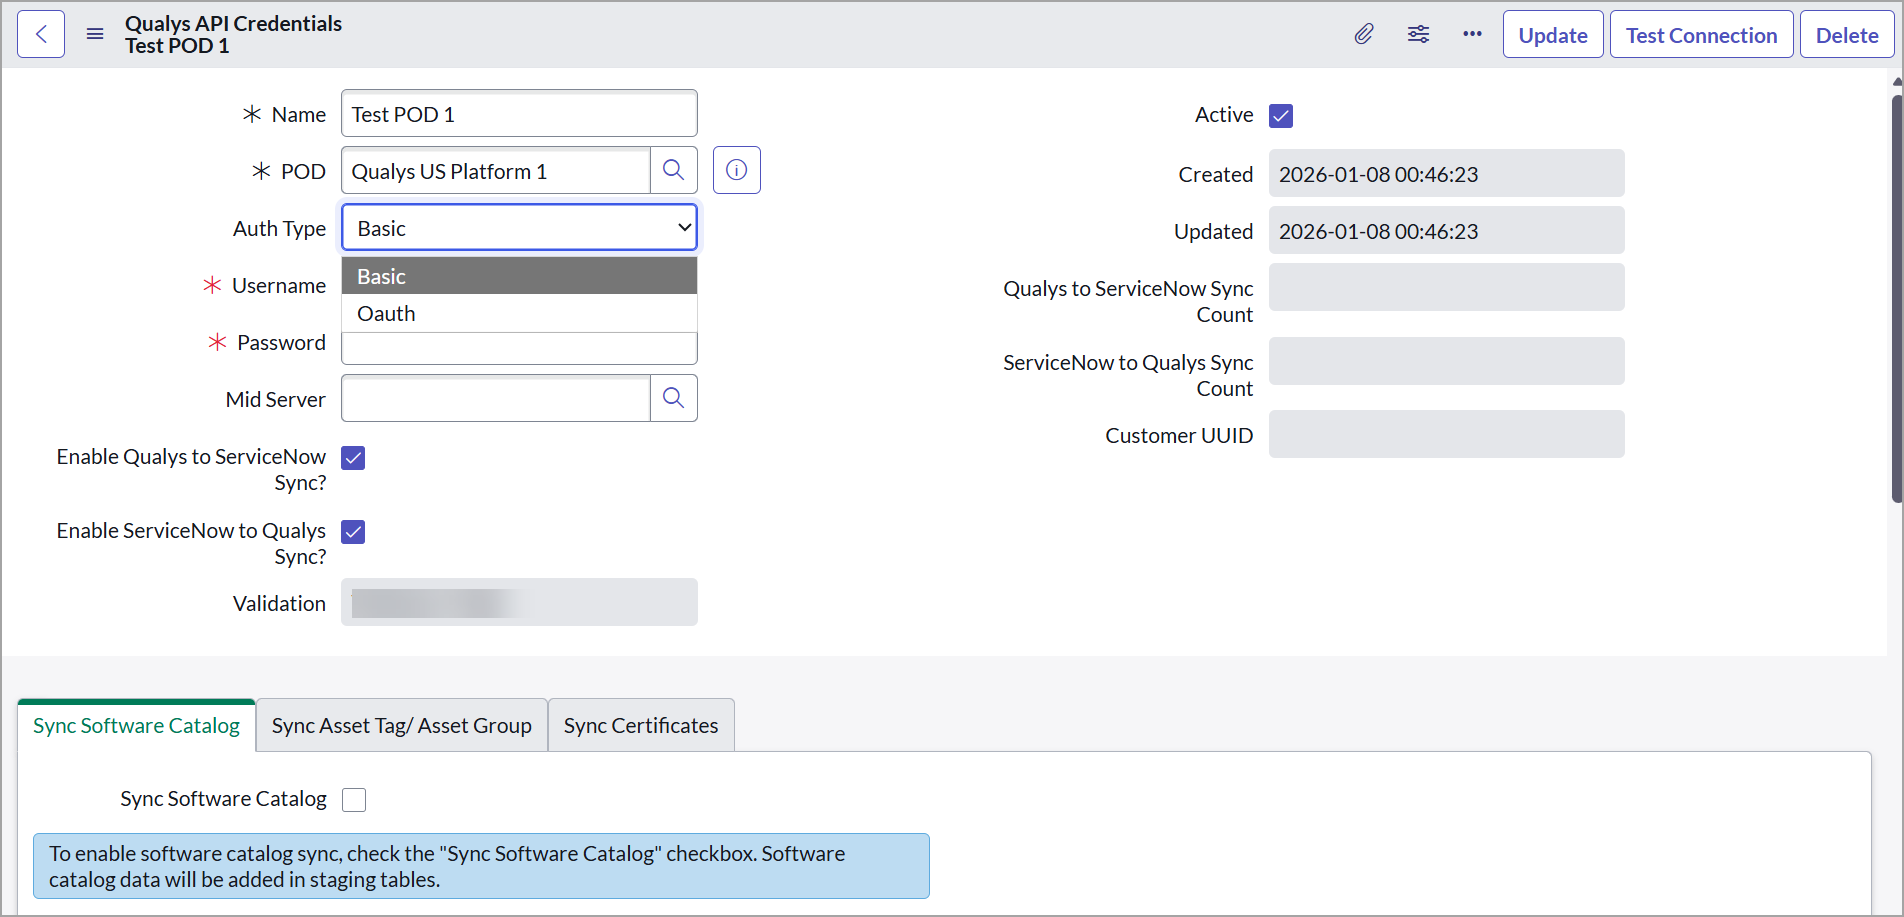The image size is (1904, 917).
Task: Click the ServiceNow to Qualys Sync Count field
Action: point(1446,362)
